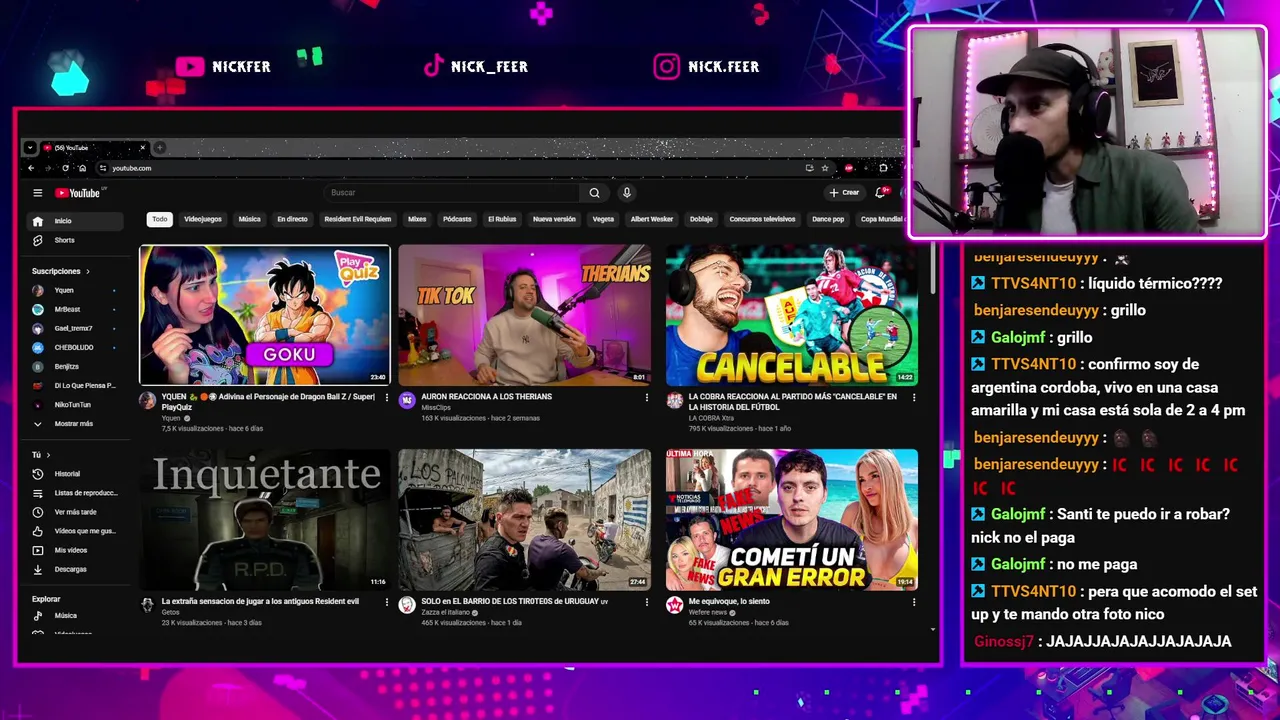This screenshot has width=1280, height=720.
Task: Select the Concursos televisivos chip
Action: point(762,219)
